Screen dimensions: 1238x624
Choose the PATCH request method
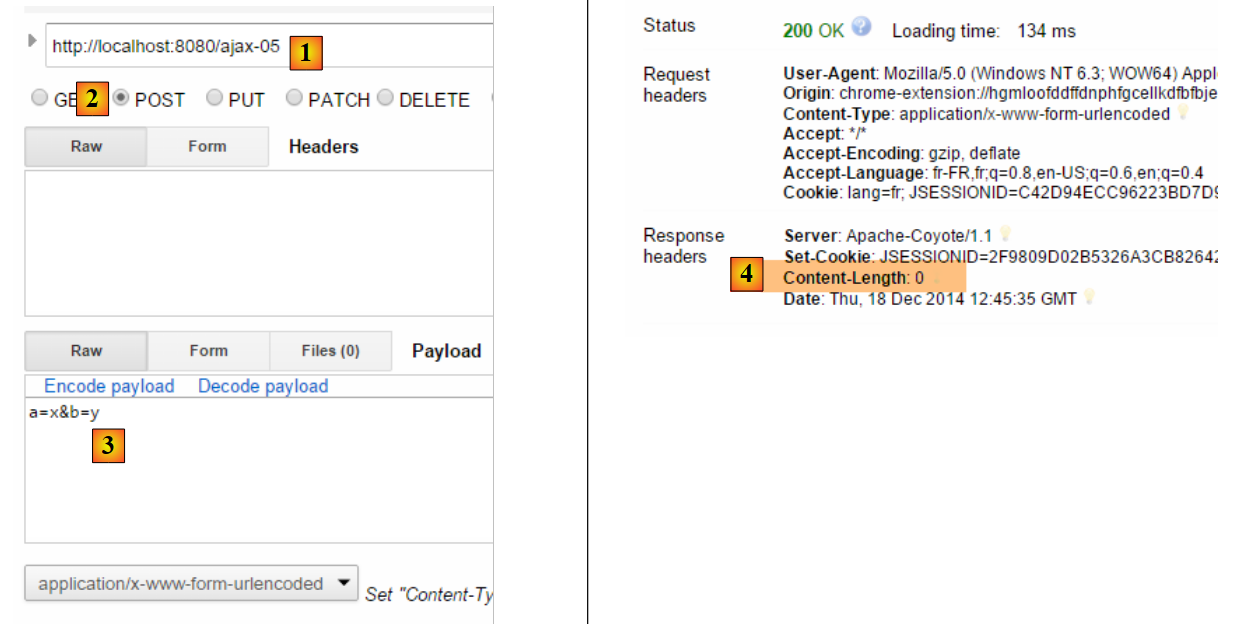[x=294, y=98]
